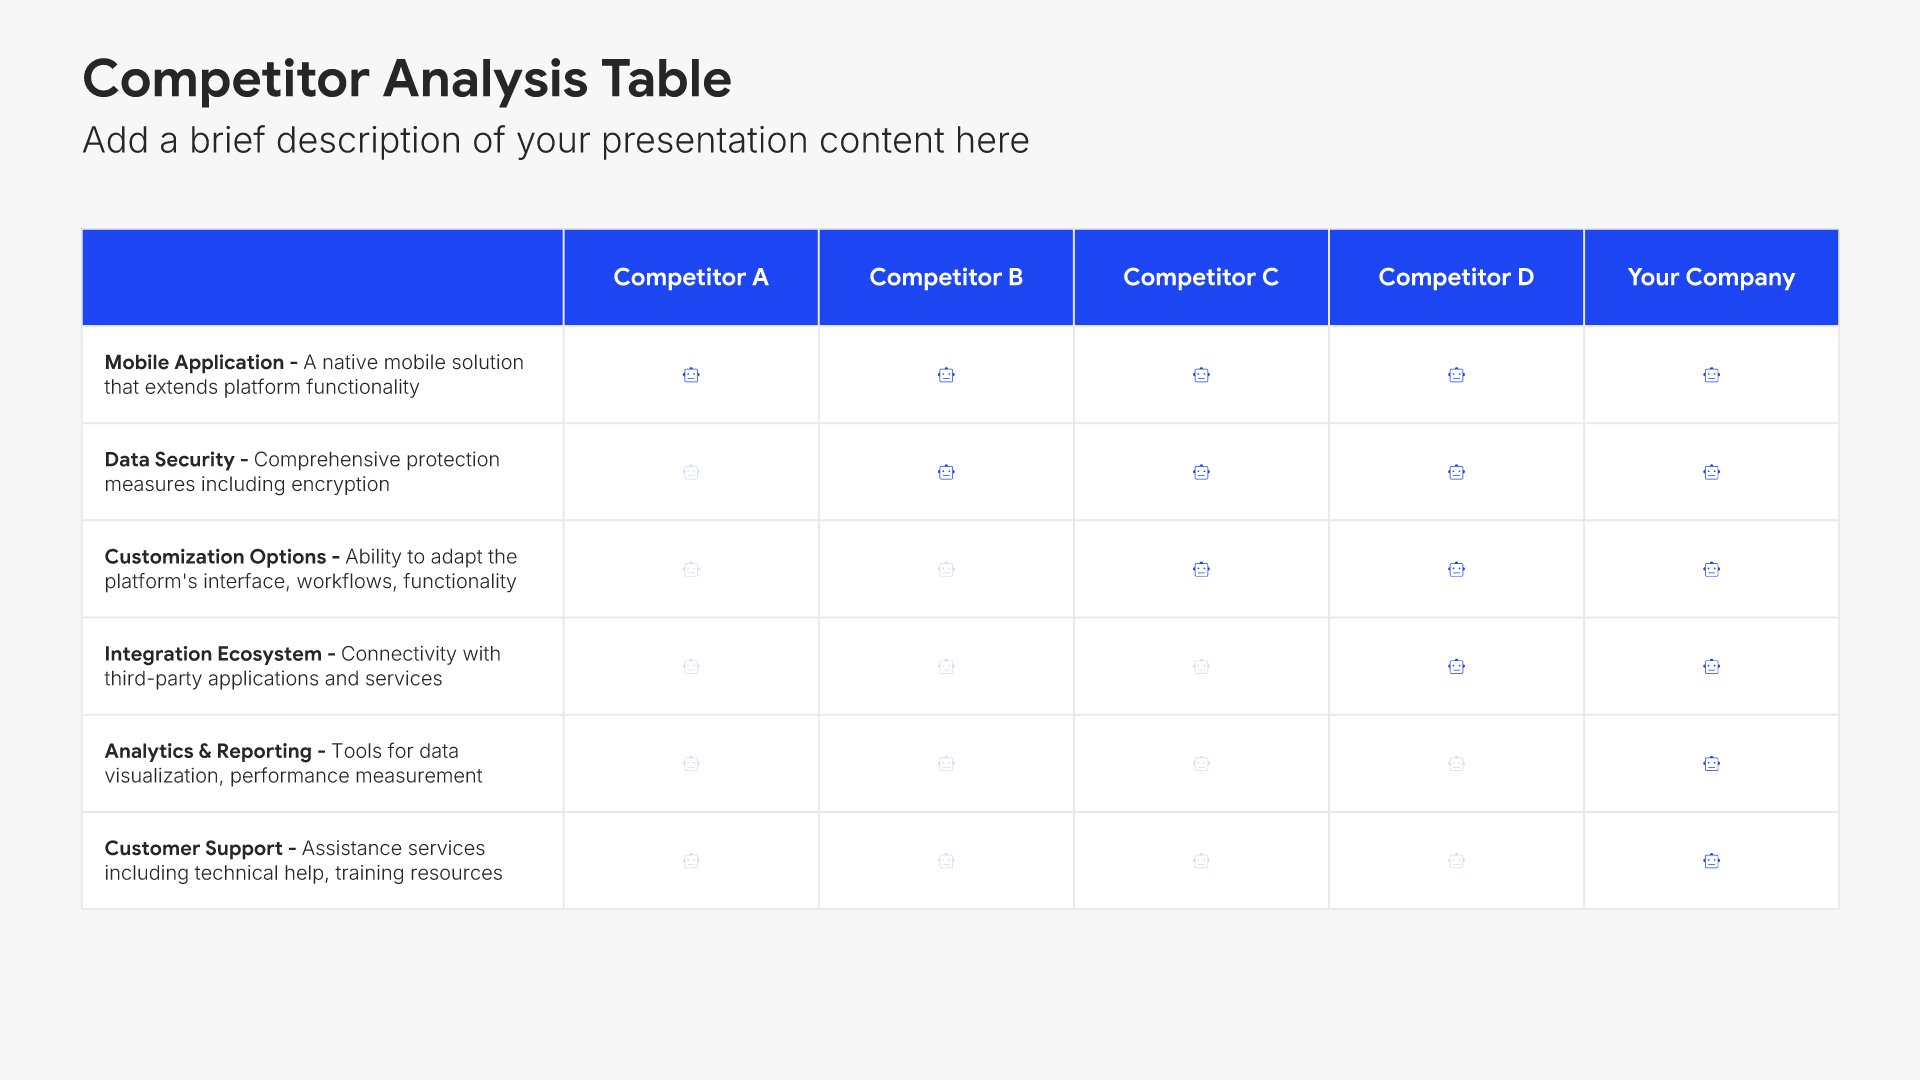Select Data Security icon for Competitor B
1920x1080 pixels.
(946, 472)
